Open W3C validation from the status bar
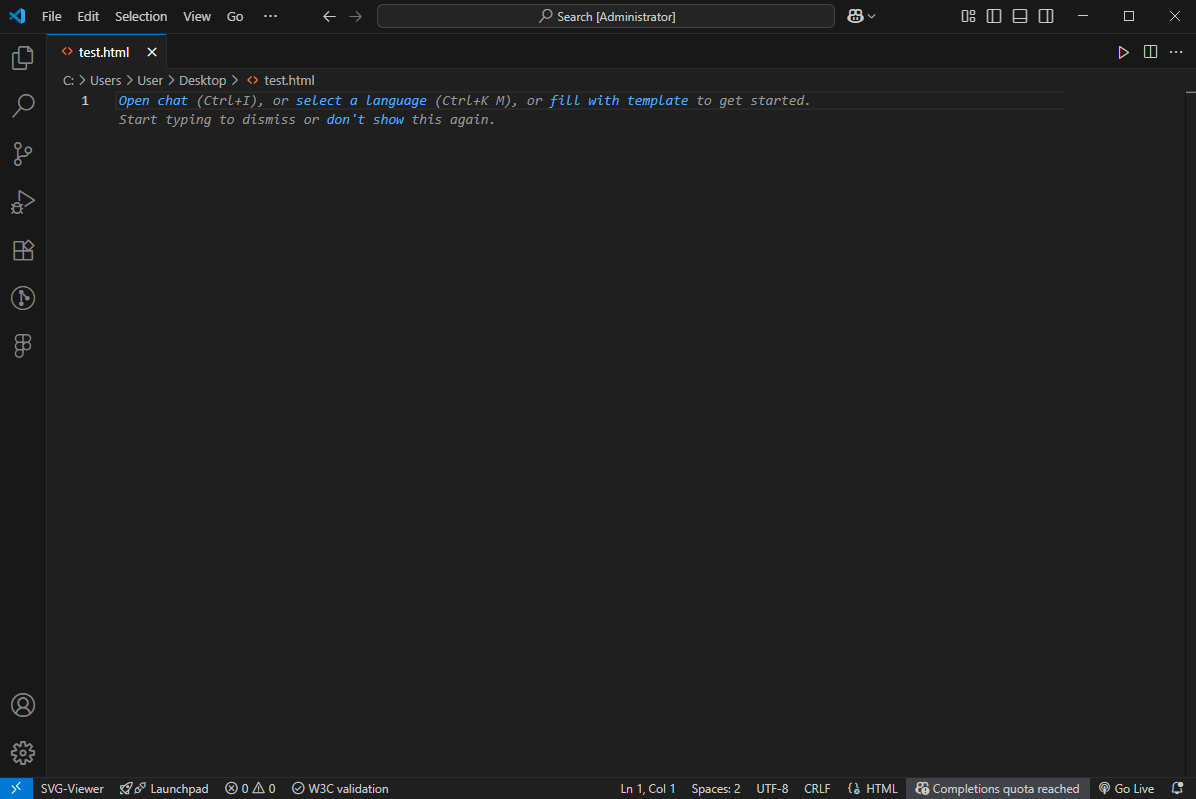The height and width of the screenshot is (799, 1196). [x=340, y=788]
